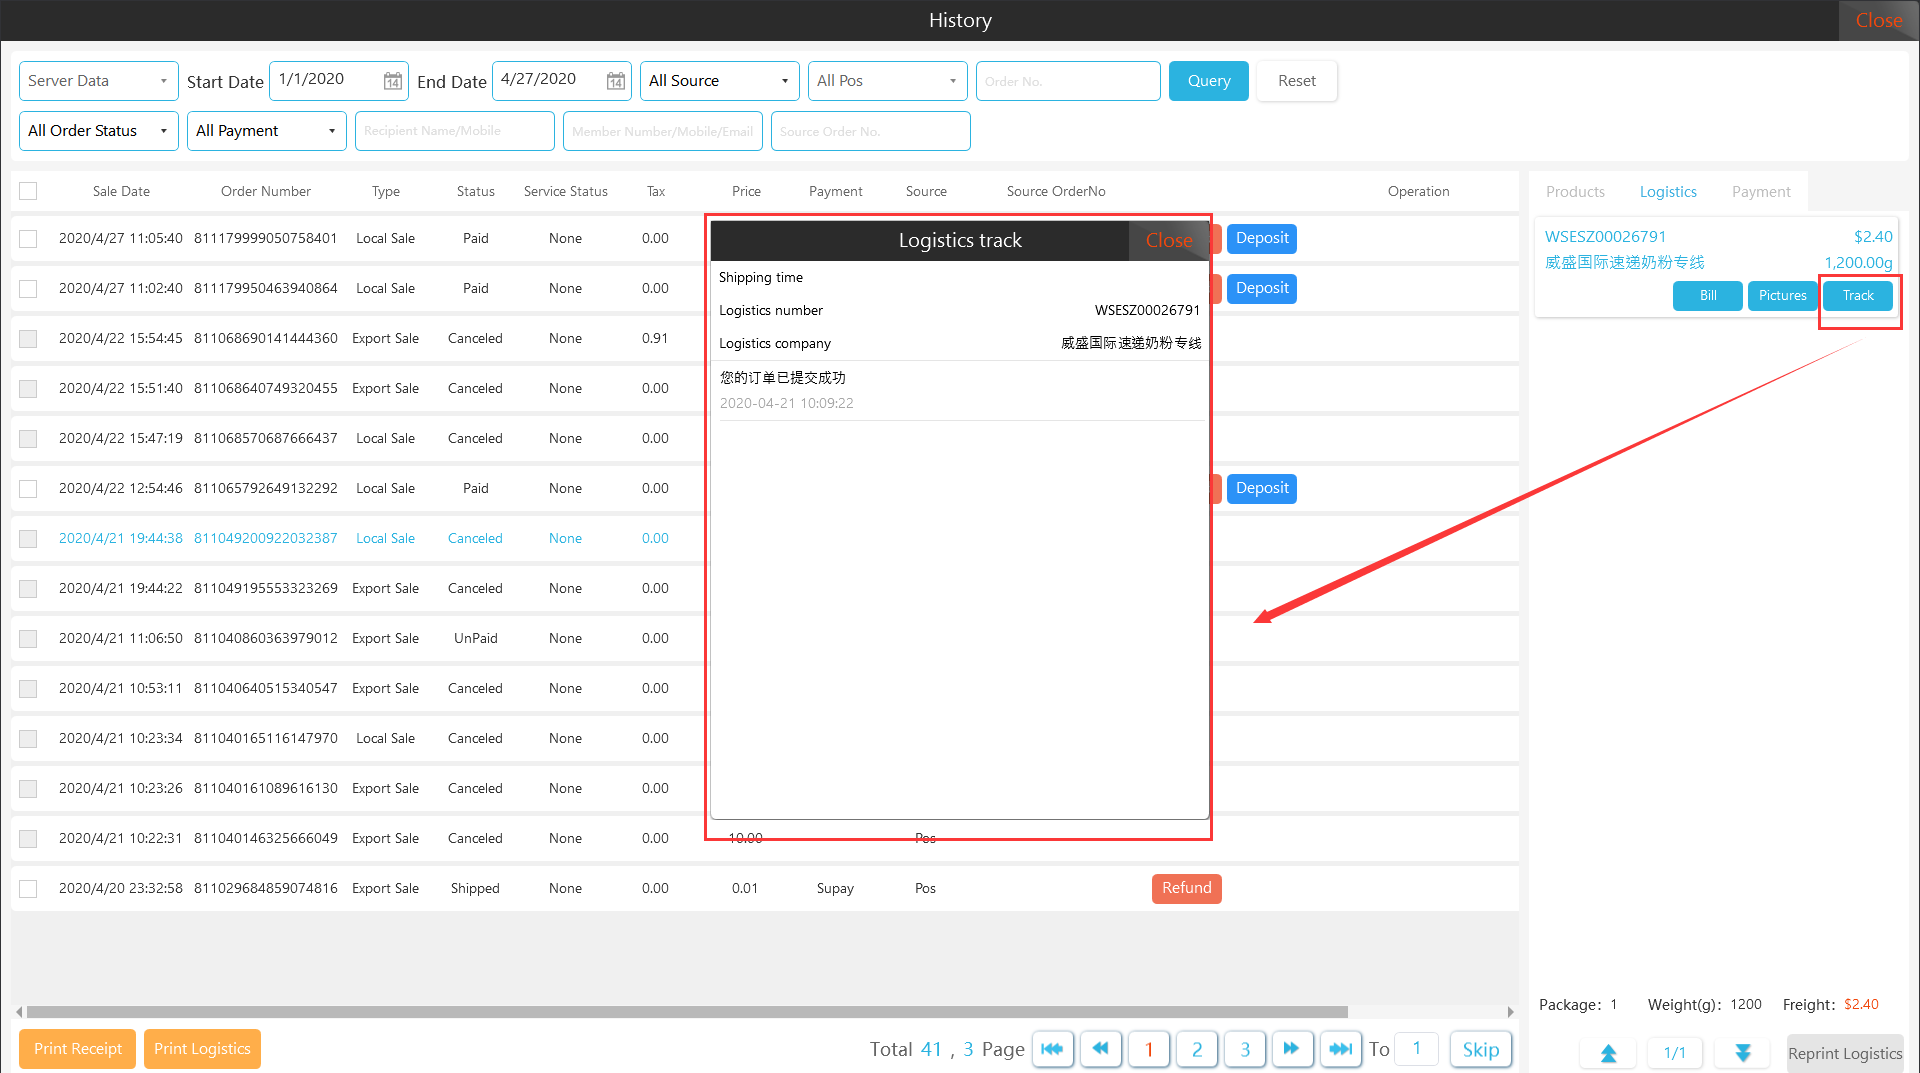Click the Recipient Name/Mobile input field

(454, 131)
